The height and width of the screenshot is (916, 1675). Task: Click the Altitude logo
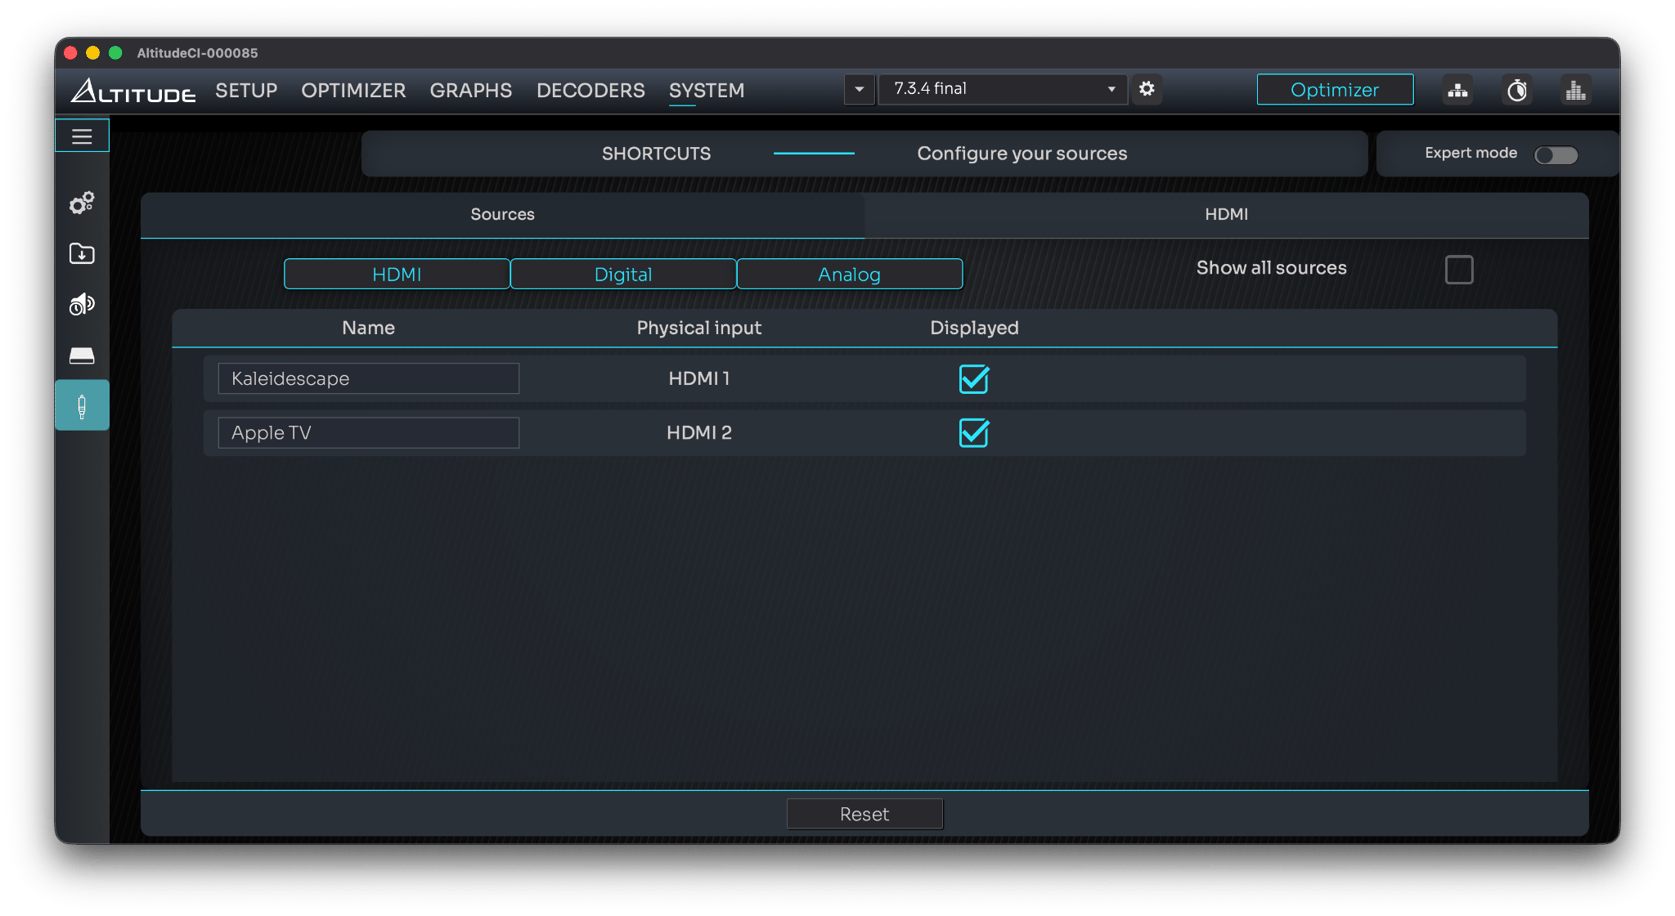point(133,90)
